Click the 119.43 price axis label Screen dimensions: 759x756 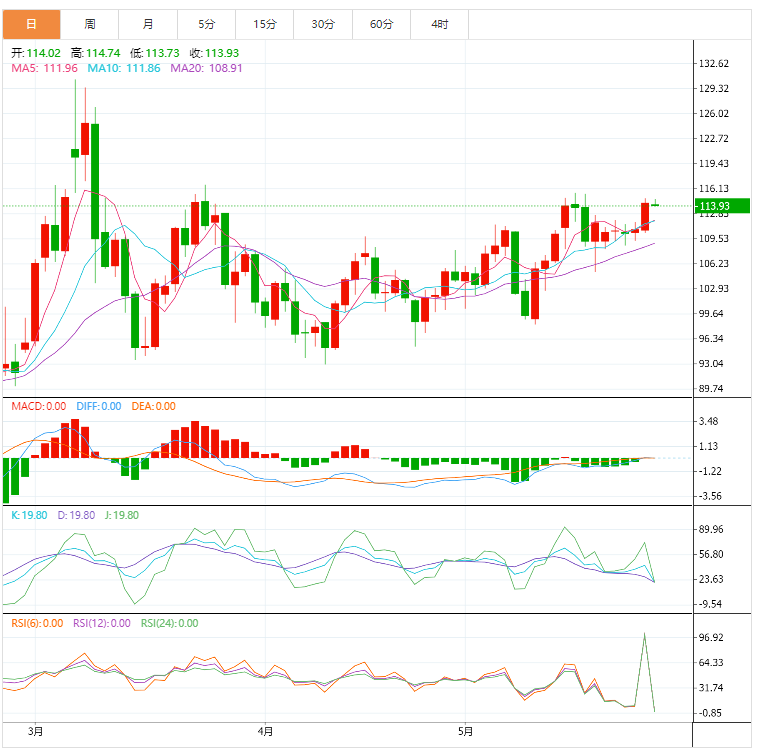[x=713, y=164]
